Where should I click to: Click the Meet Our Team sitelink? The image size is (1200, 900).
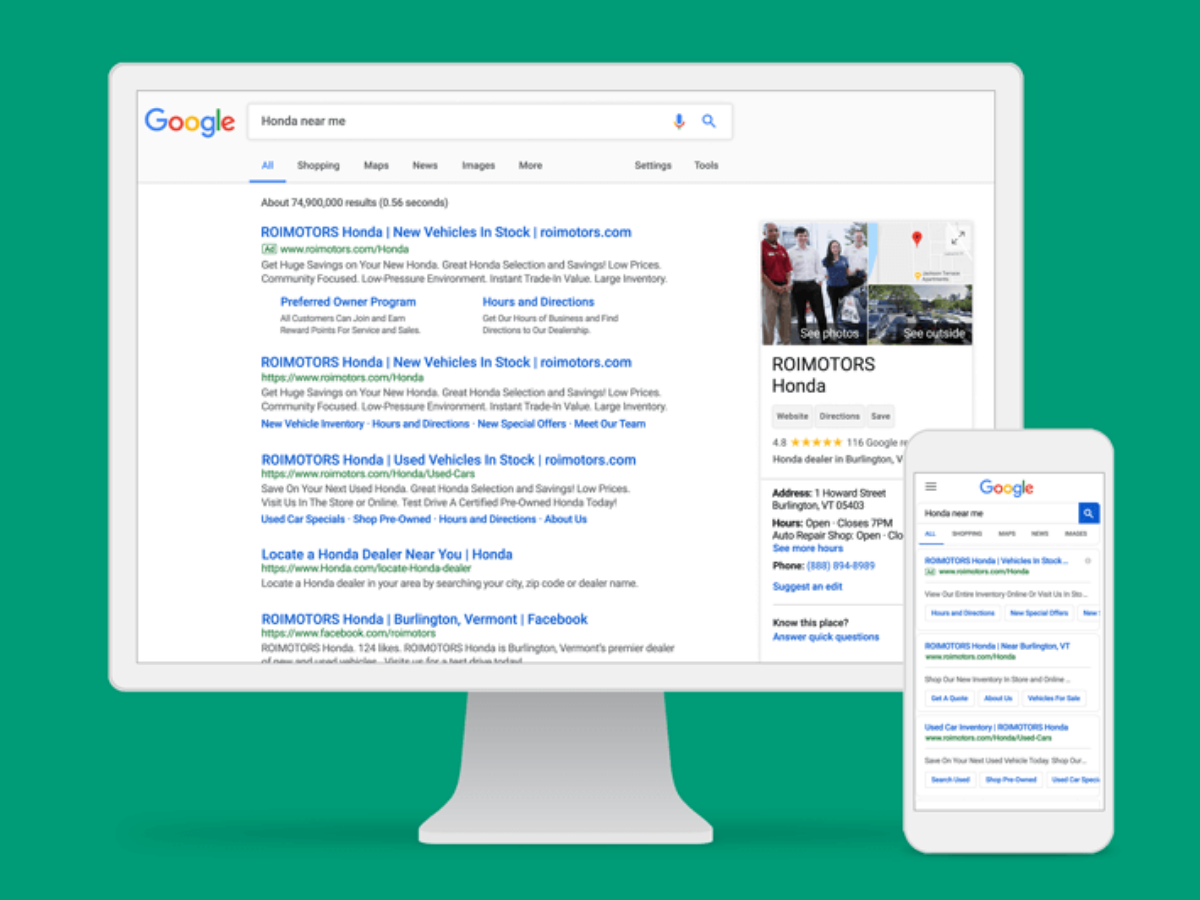click(610, 424)
